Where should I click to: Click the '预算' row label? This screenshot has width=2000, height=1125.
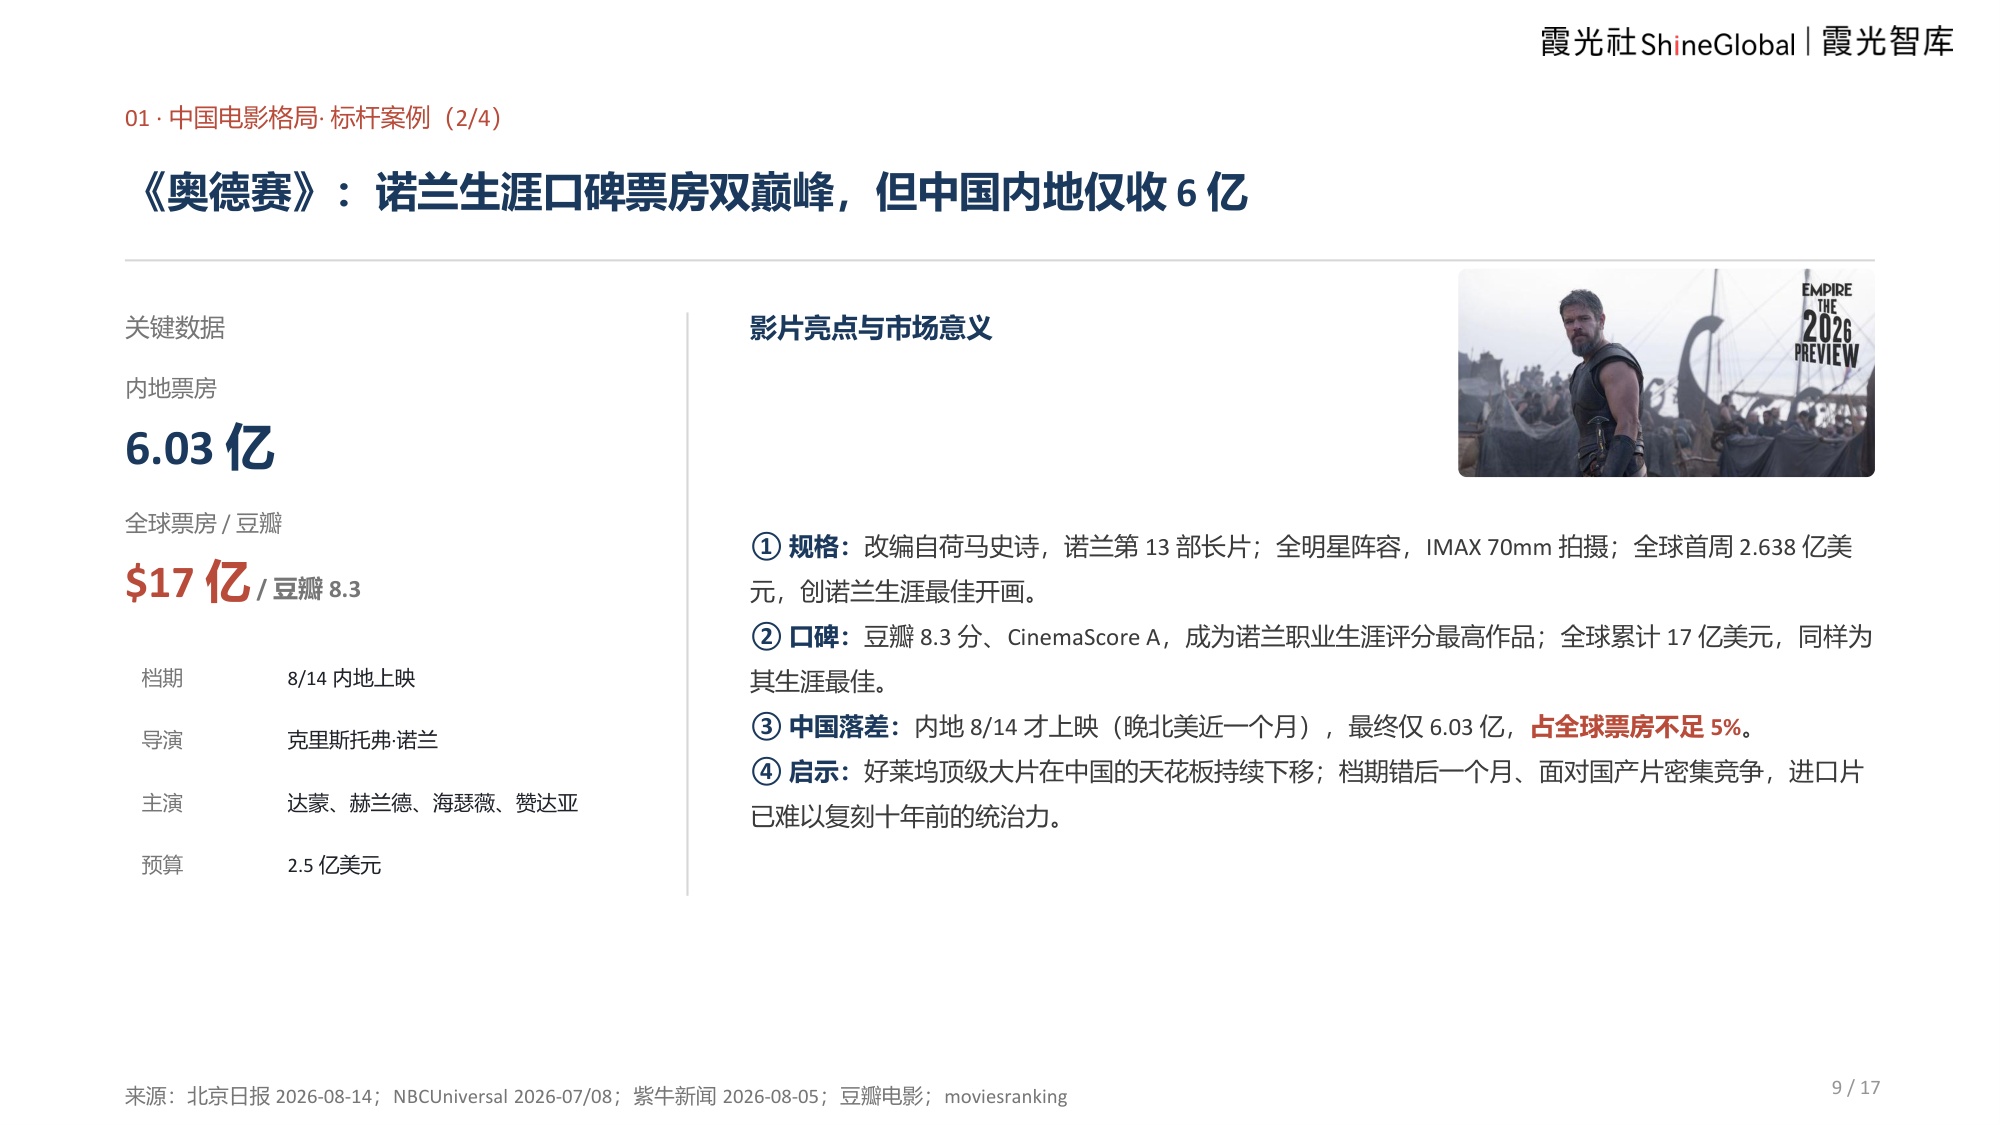coord(162,865)
